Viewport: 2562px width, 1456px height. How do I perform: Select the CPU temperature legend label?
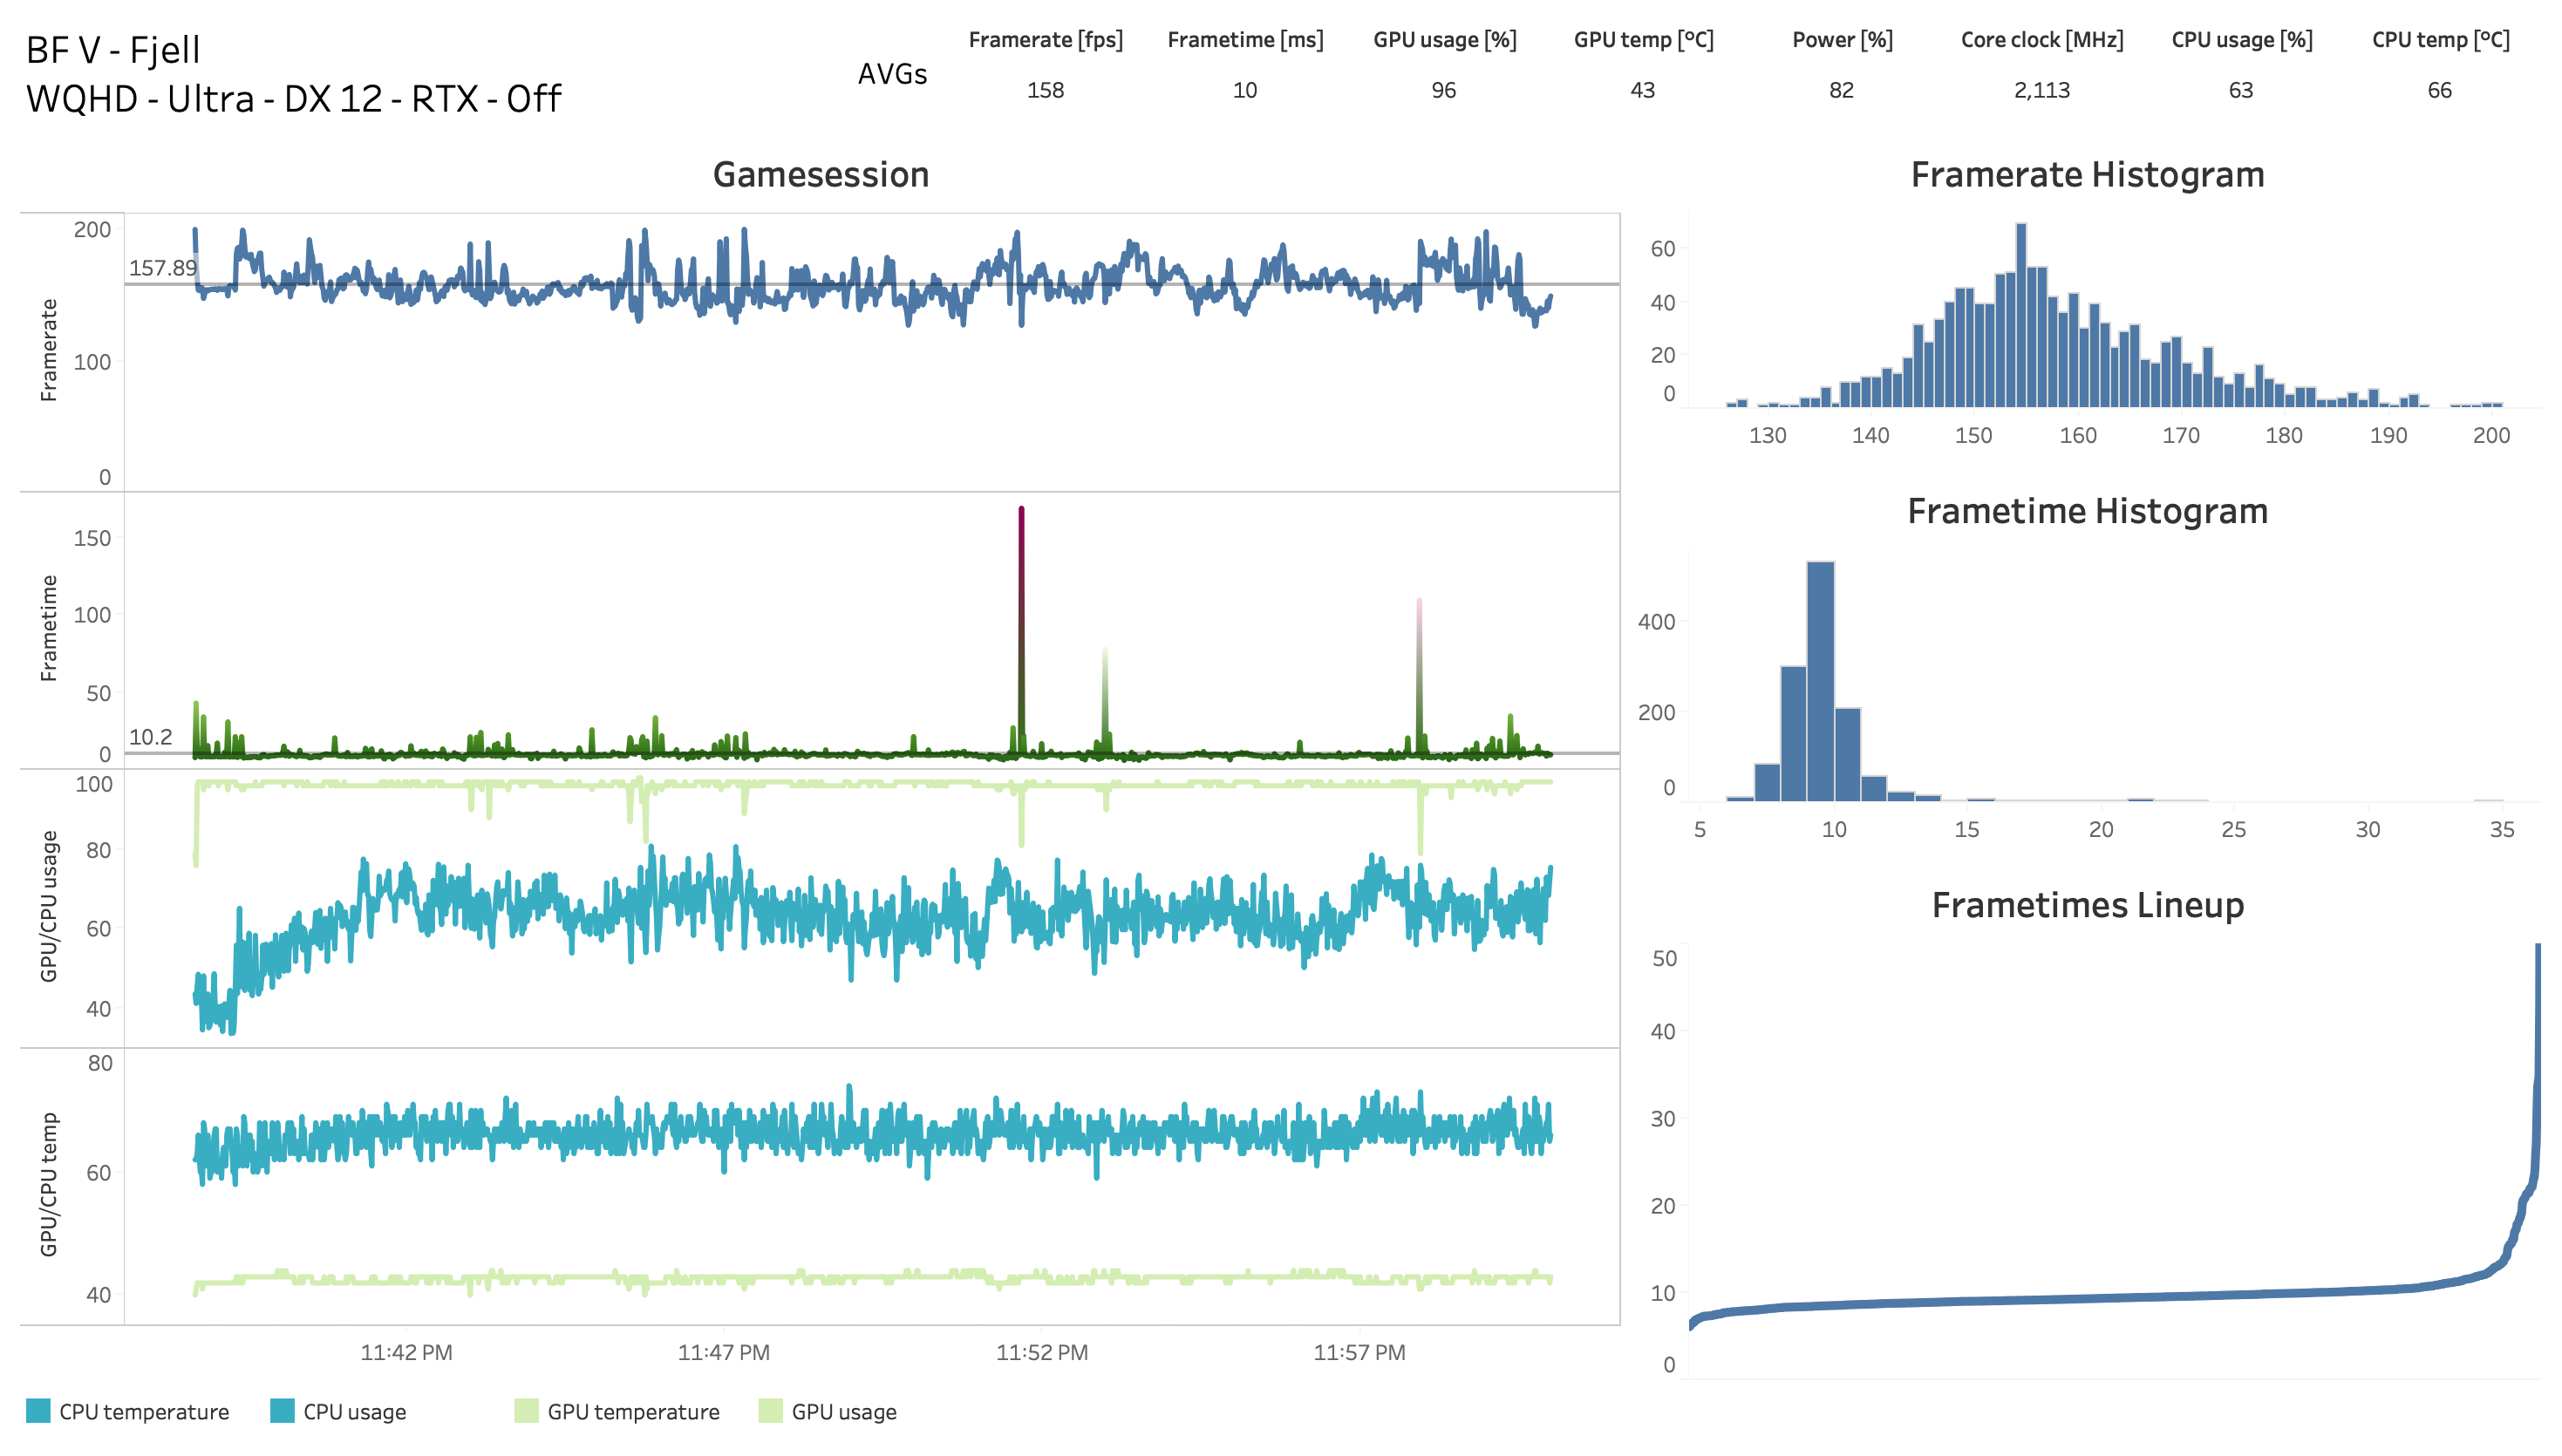[144, 1411]
